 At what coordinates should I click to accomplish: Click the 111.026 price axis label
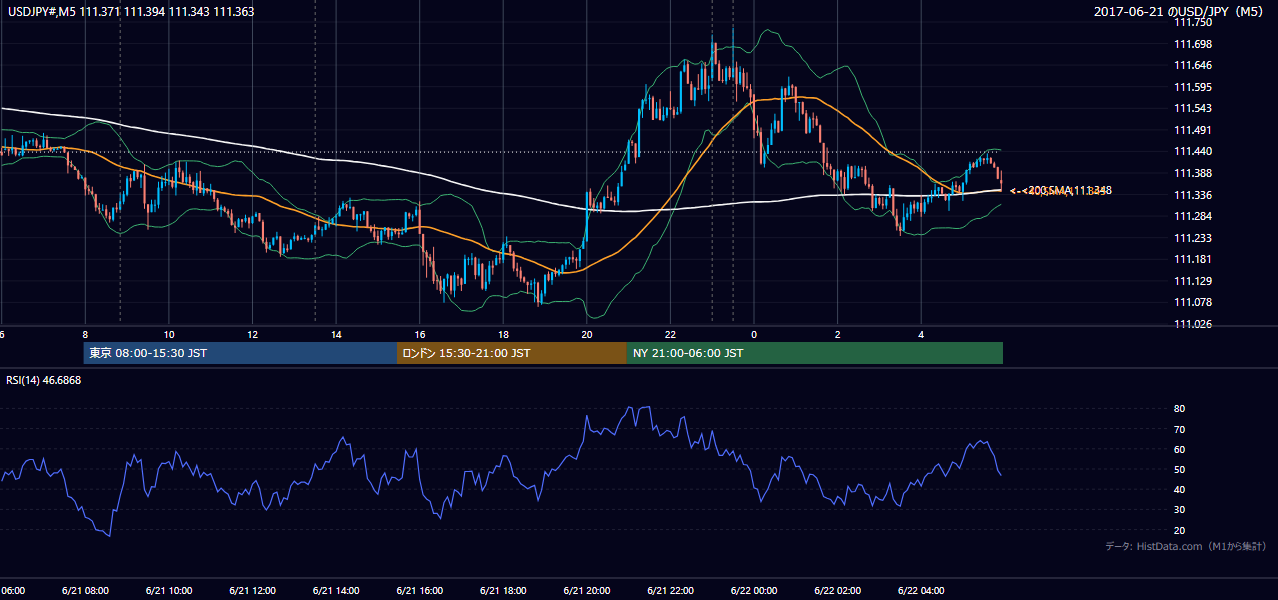pos(1192,324)
